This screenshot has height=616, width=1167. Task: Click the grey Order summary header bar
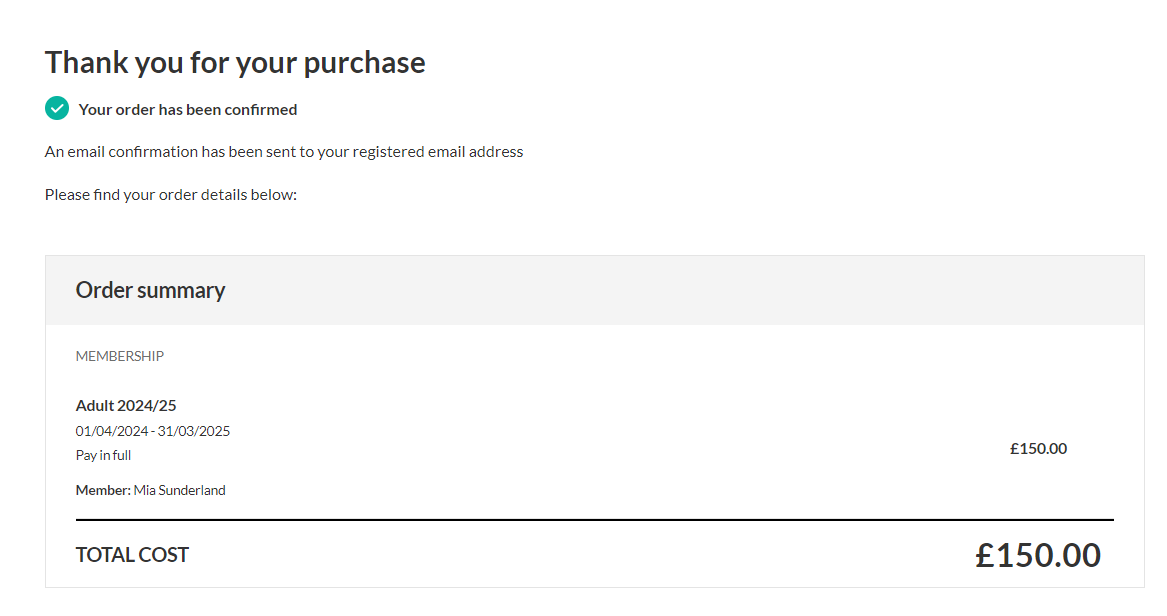[x=595, y=290]
